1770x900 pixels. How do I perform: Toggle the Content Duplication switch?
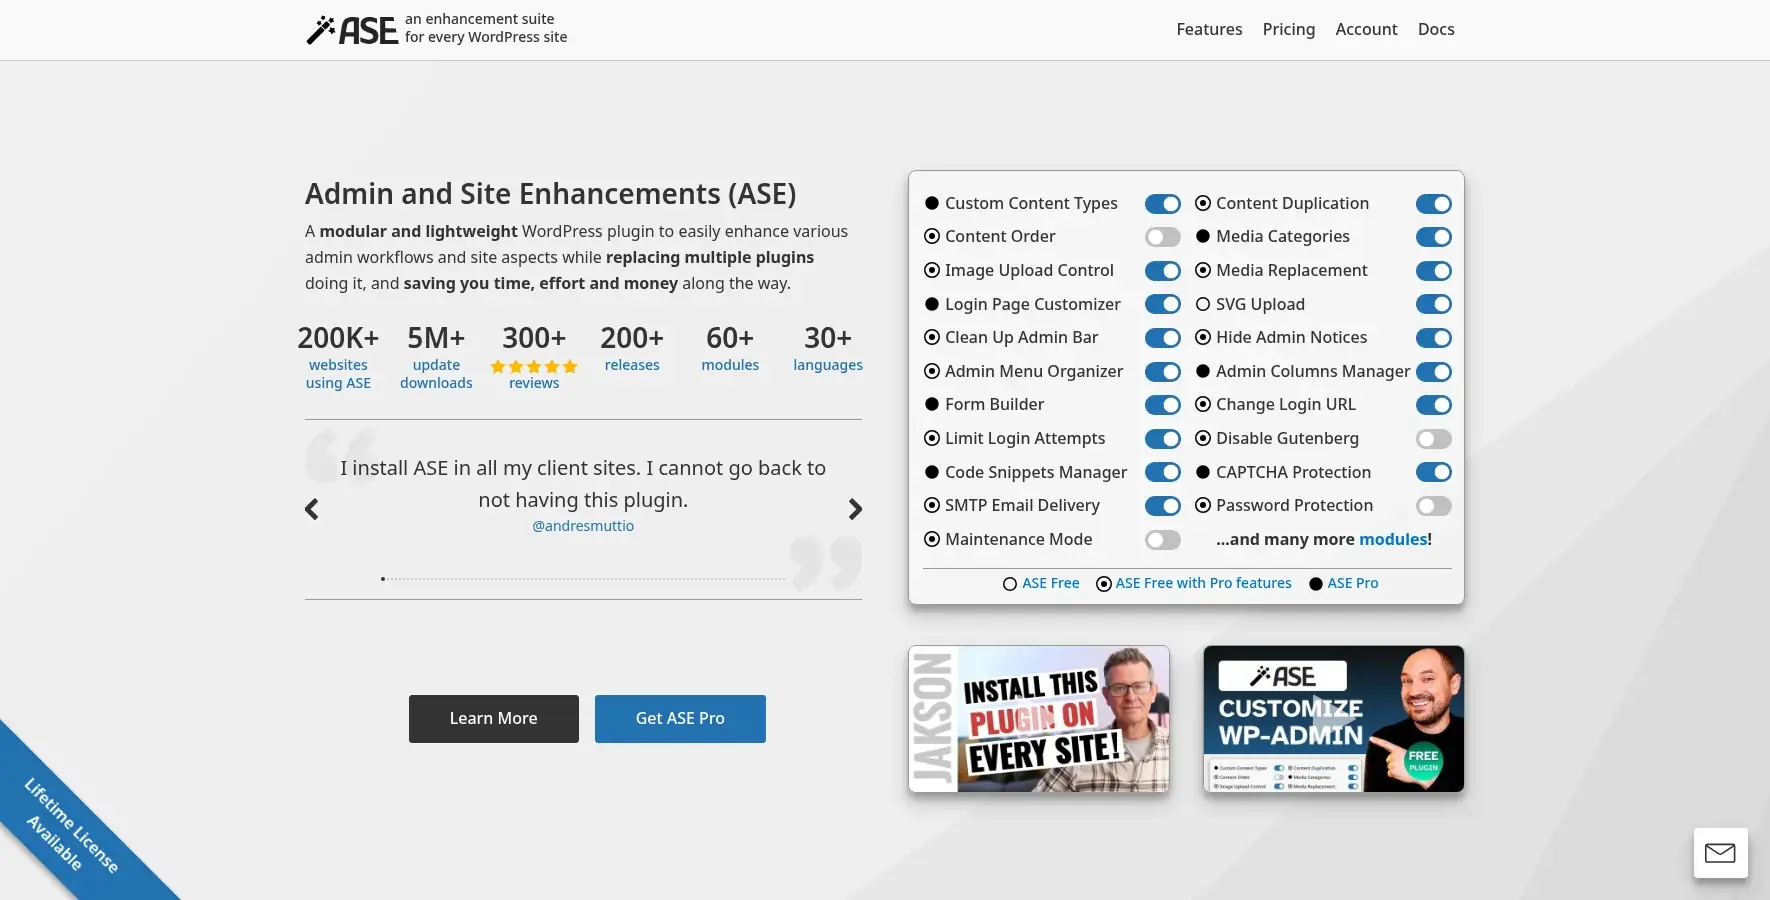pyautogui.click(x=1434, y=204)
